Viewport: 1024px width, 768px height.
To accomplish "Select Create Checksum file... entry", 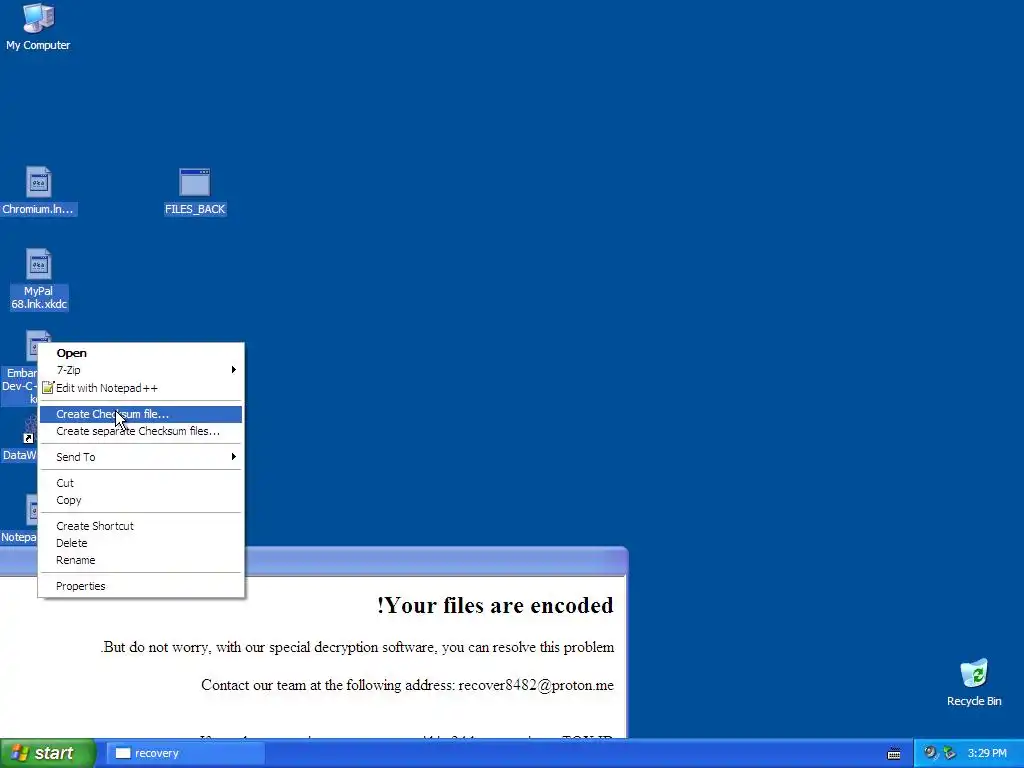I will [x=141, y=414].
